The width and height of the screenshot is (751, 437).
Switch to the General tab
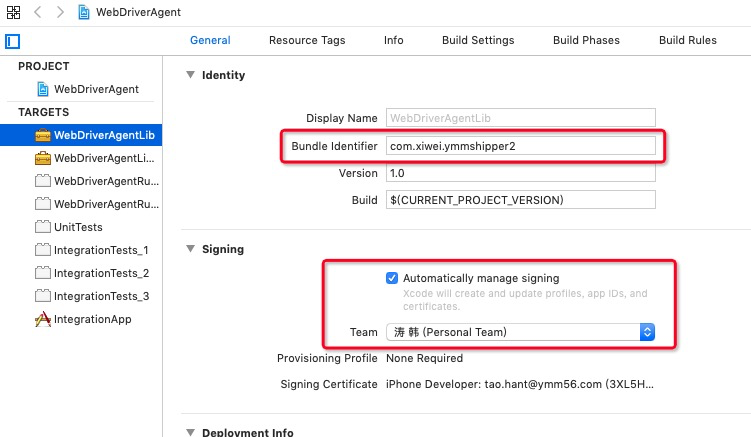(210, 40)
